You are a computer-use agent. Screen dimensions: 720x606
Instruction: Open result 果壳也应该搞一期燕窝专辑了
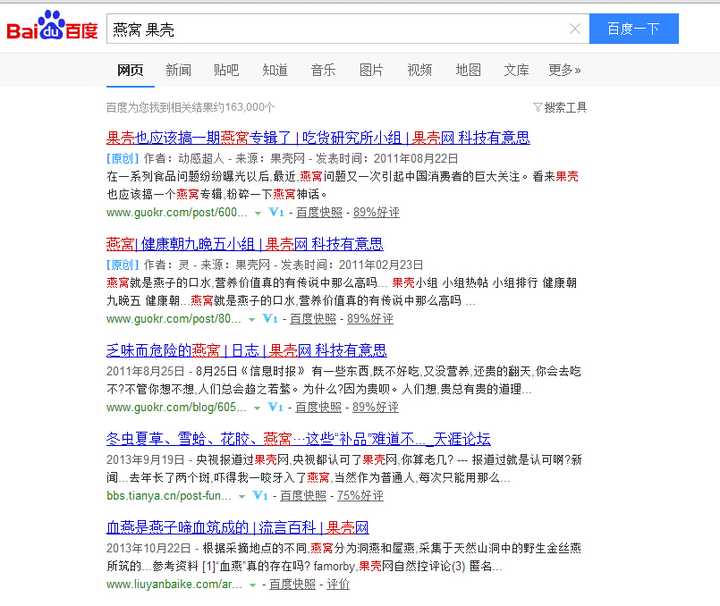(318, 138)
